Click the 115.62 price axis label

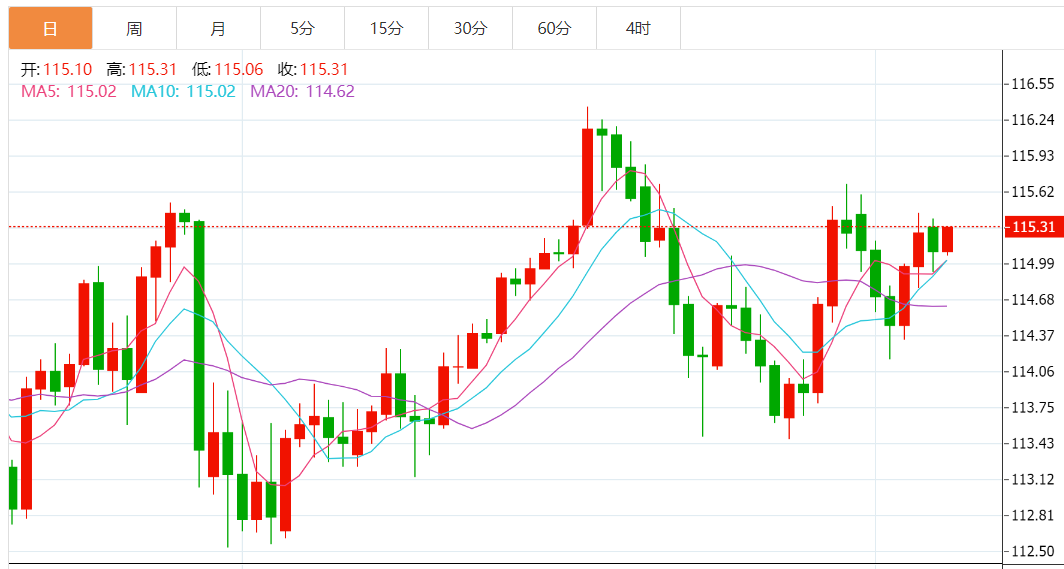[1033, 192]
